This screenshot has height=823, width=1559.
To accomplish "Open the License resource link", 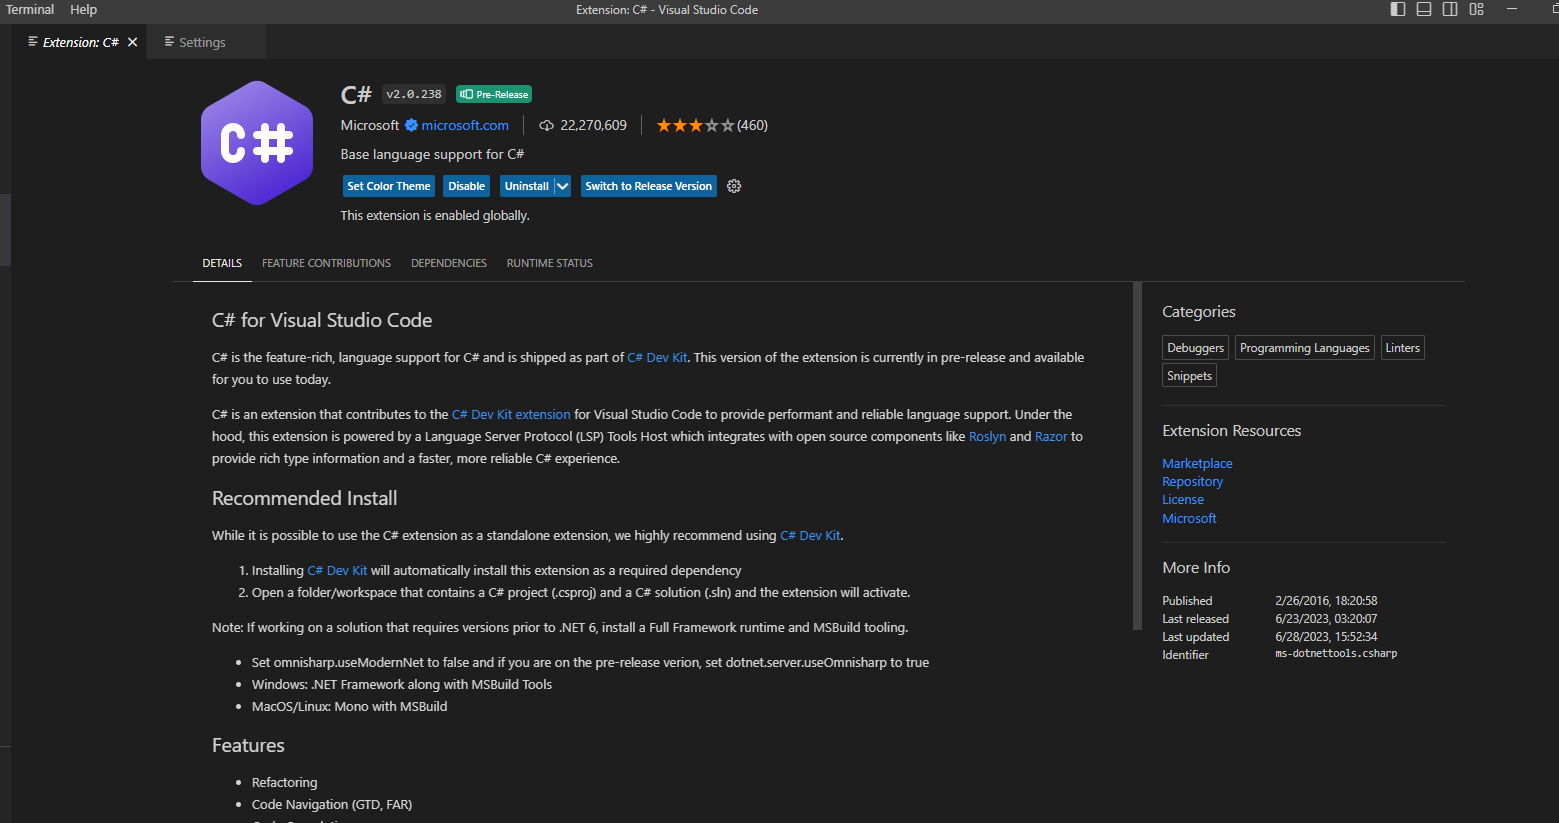I will (1183, 499).
